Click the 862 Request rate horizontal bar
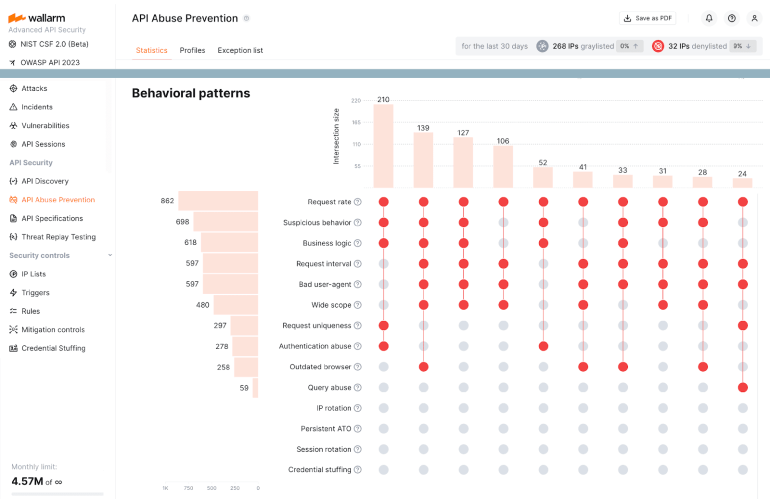Image resolution: width=770 pixels, height=499 pixels. click(218, 201)
